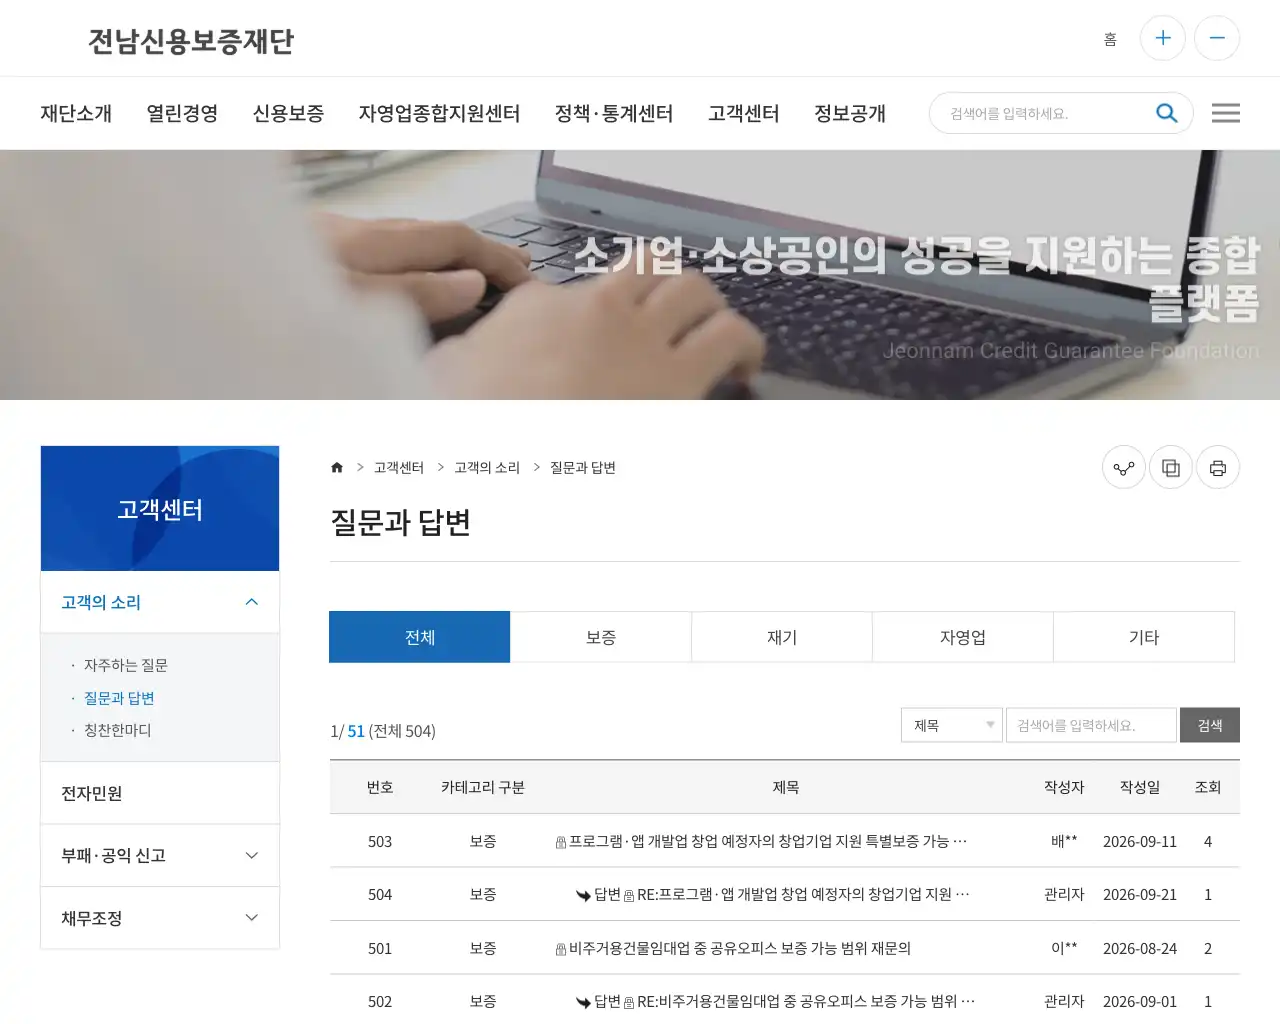Click date 2026-09-11 in row 503
Screen dimensions: 1280x1024
(1140, 841)
